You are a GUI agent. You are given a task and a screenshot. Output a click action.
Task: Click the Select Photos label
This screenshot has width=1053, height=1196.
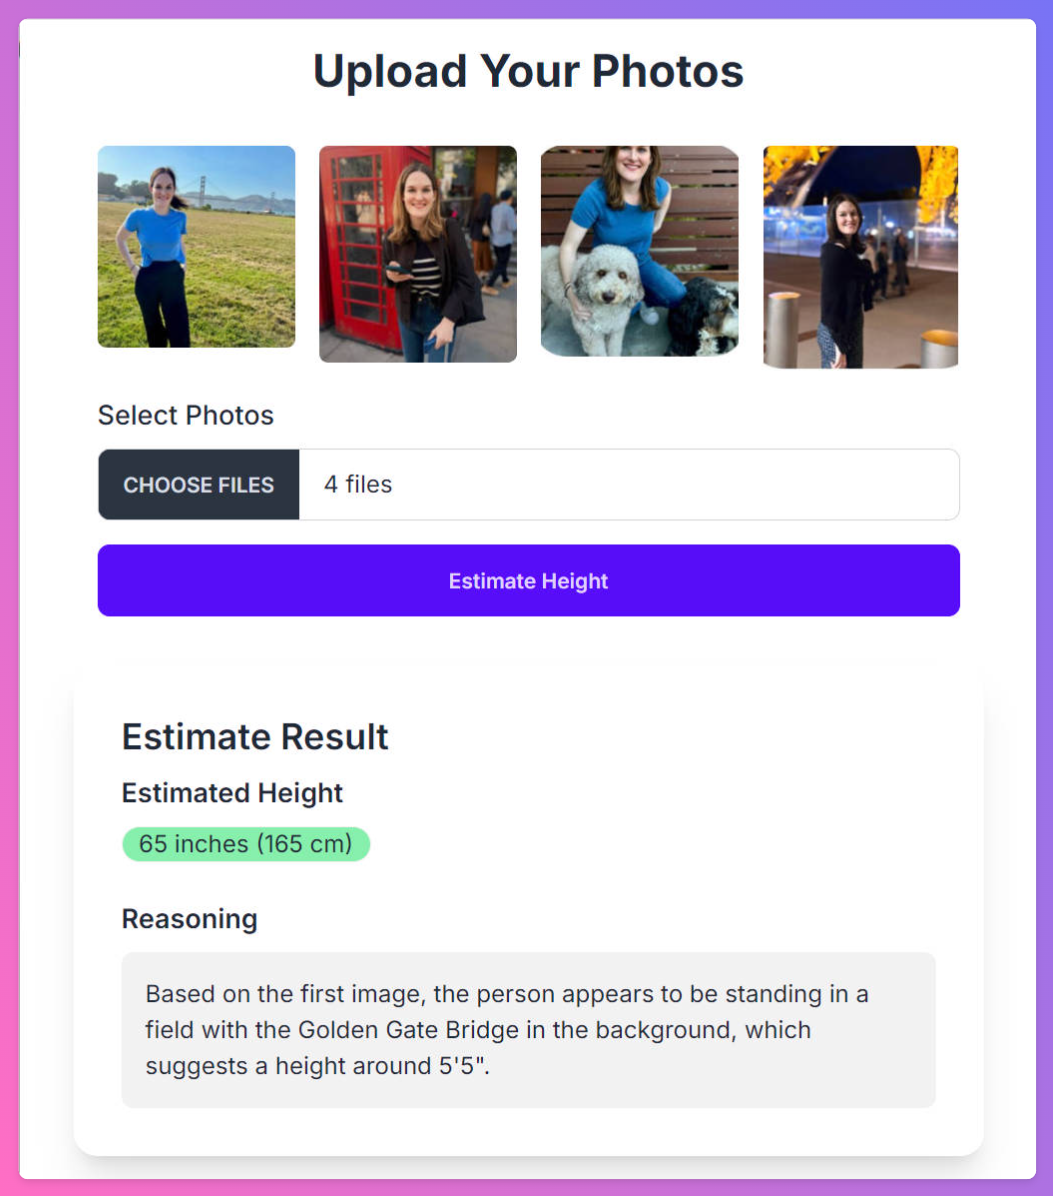[x=185, y=415]
